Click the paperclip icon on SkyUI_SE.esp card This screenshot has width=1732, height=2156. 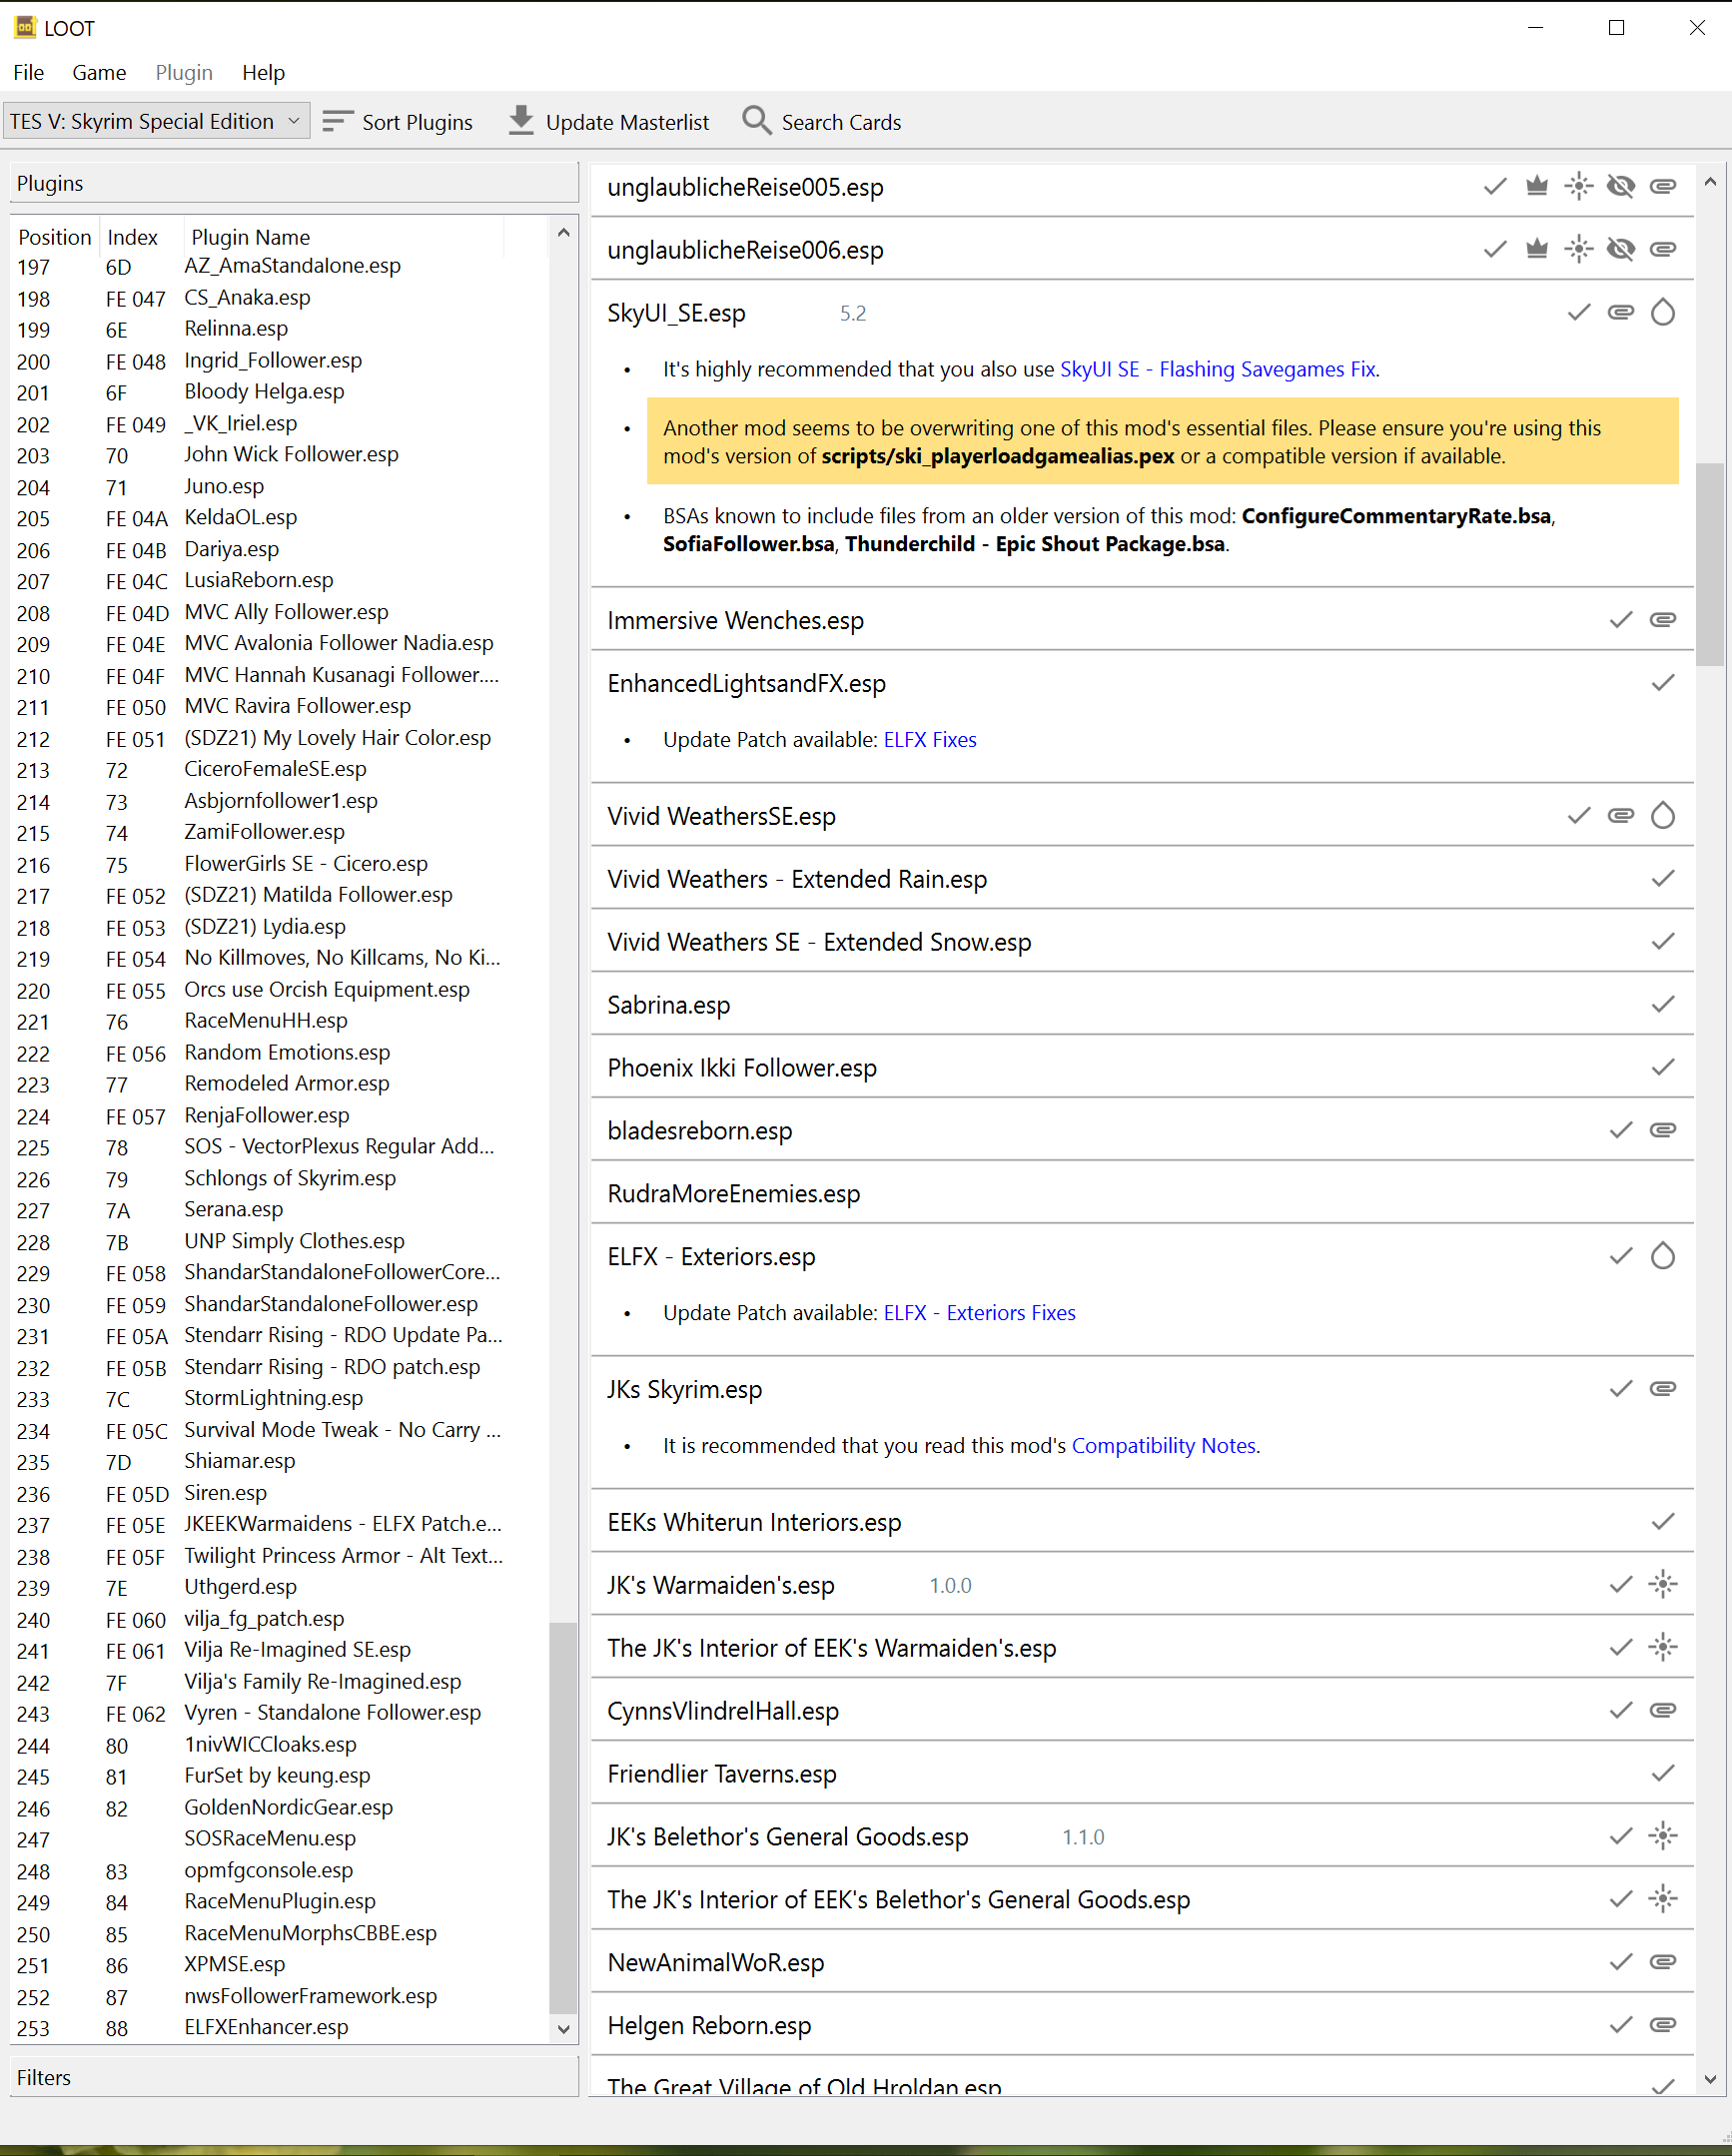pos(1621,313)
